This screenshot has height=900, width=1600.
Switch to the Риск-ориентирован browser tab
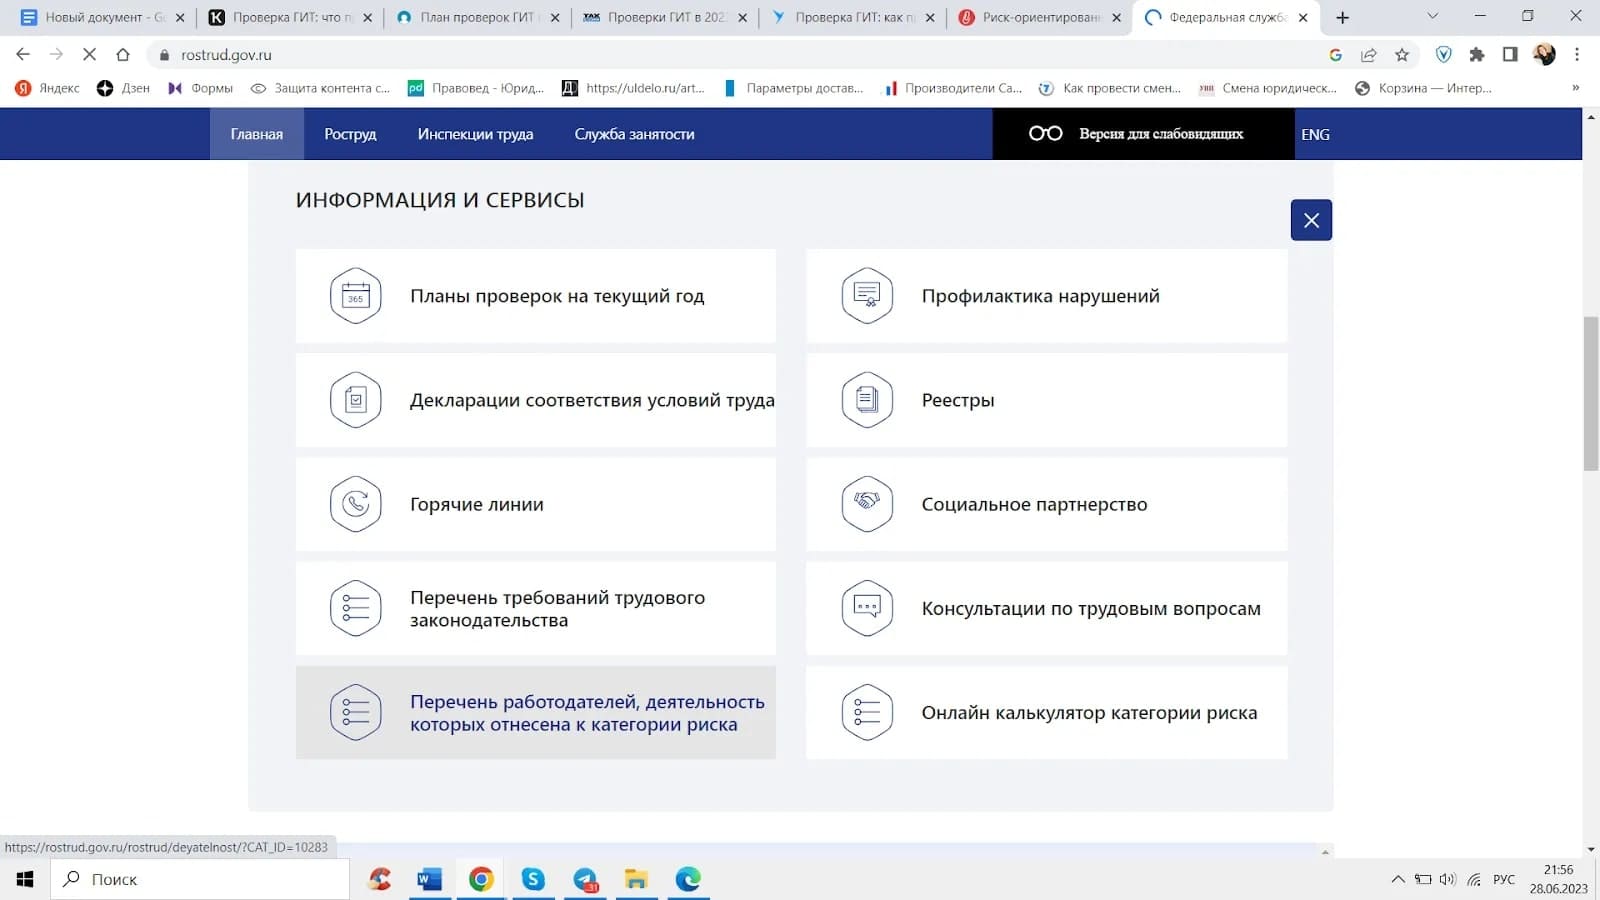tap(1040, 17)
